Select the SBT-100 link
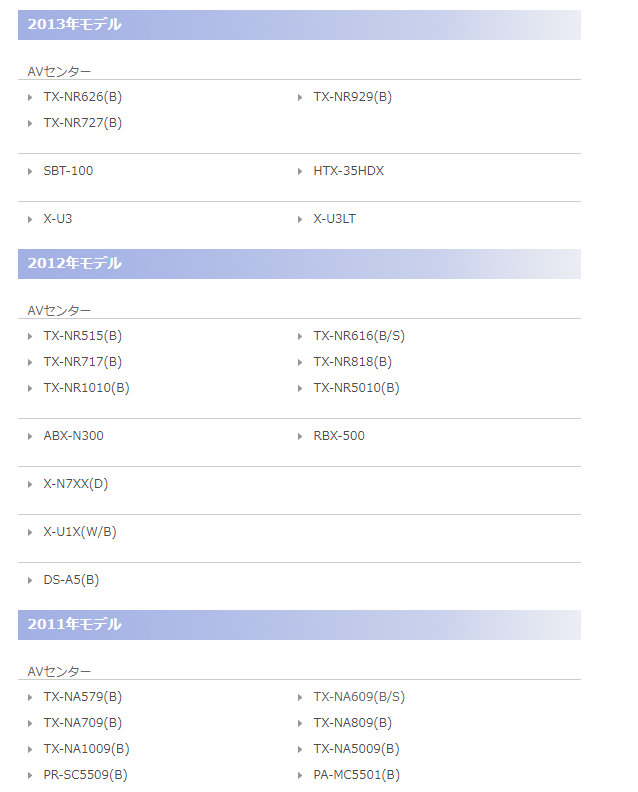This screenshot has width=638, height=792. [x=68, y=171]
